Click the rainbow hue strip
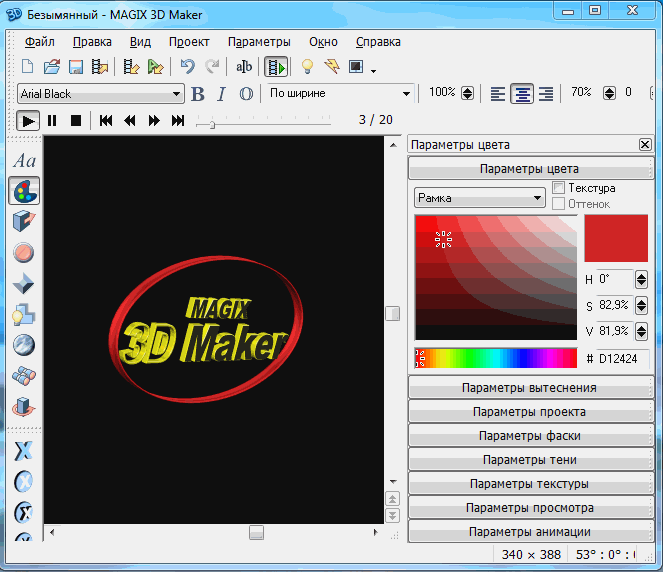This screenshot has height=572, width=663. [496, 358]
